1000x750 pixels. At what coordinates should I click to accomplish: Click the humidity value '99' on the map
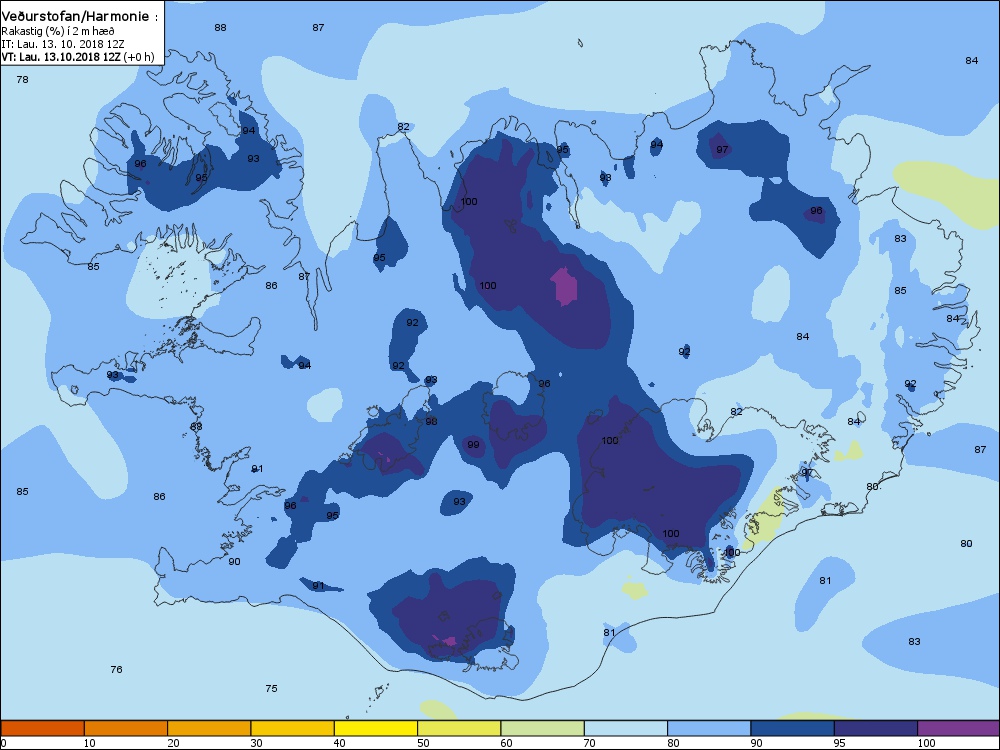(x=473, y=445)
